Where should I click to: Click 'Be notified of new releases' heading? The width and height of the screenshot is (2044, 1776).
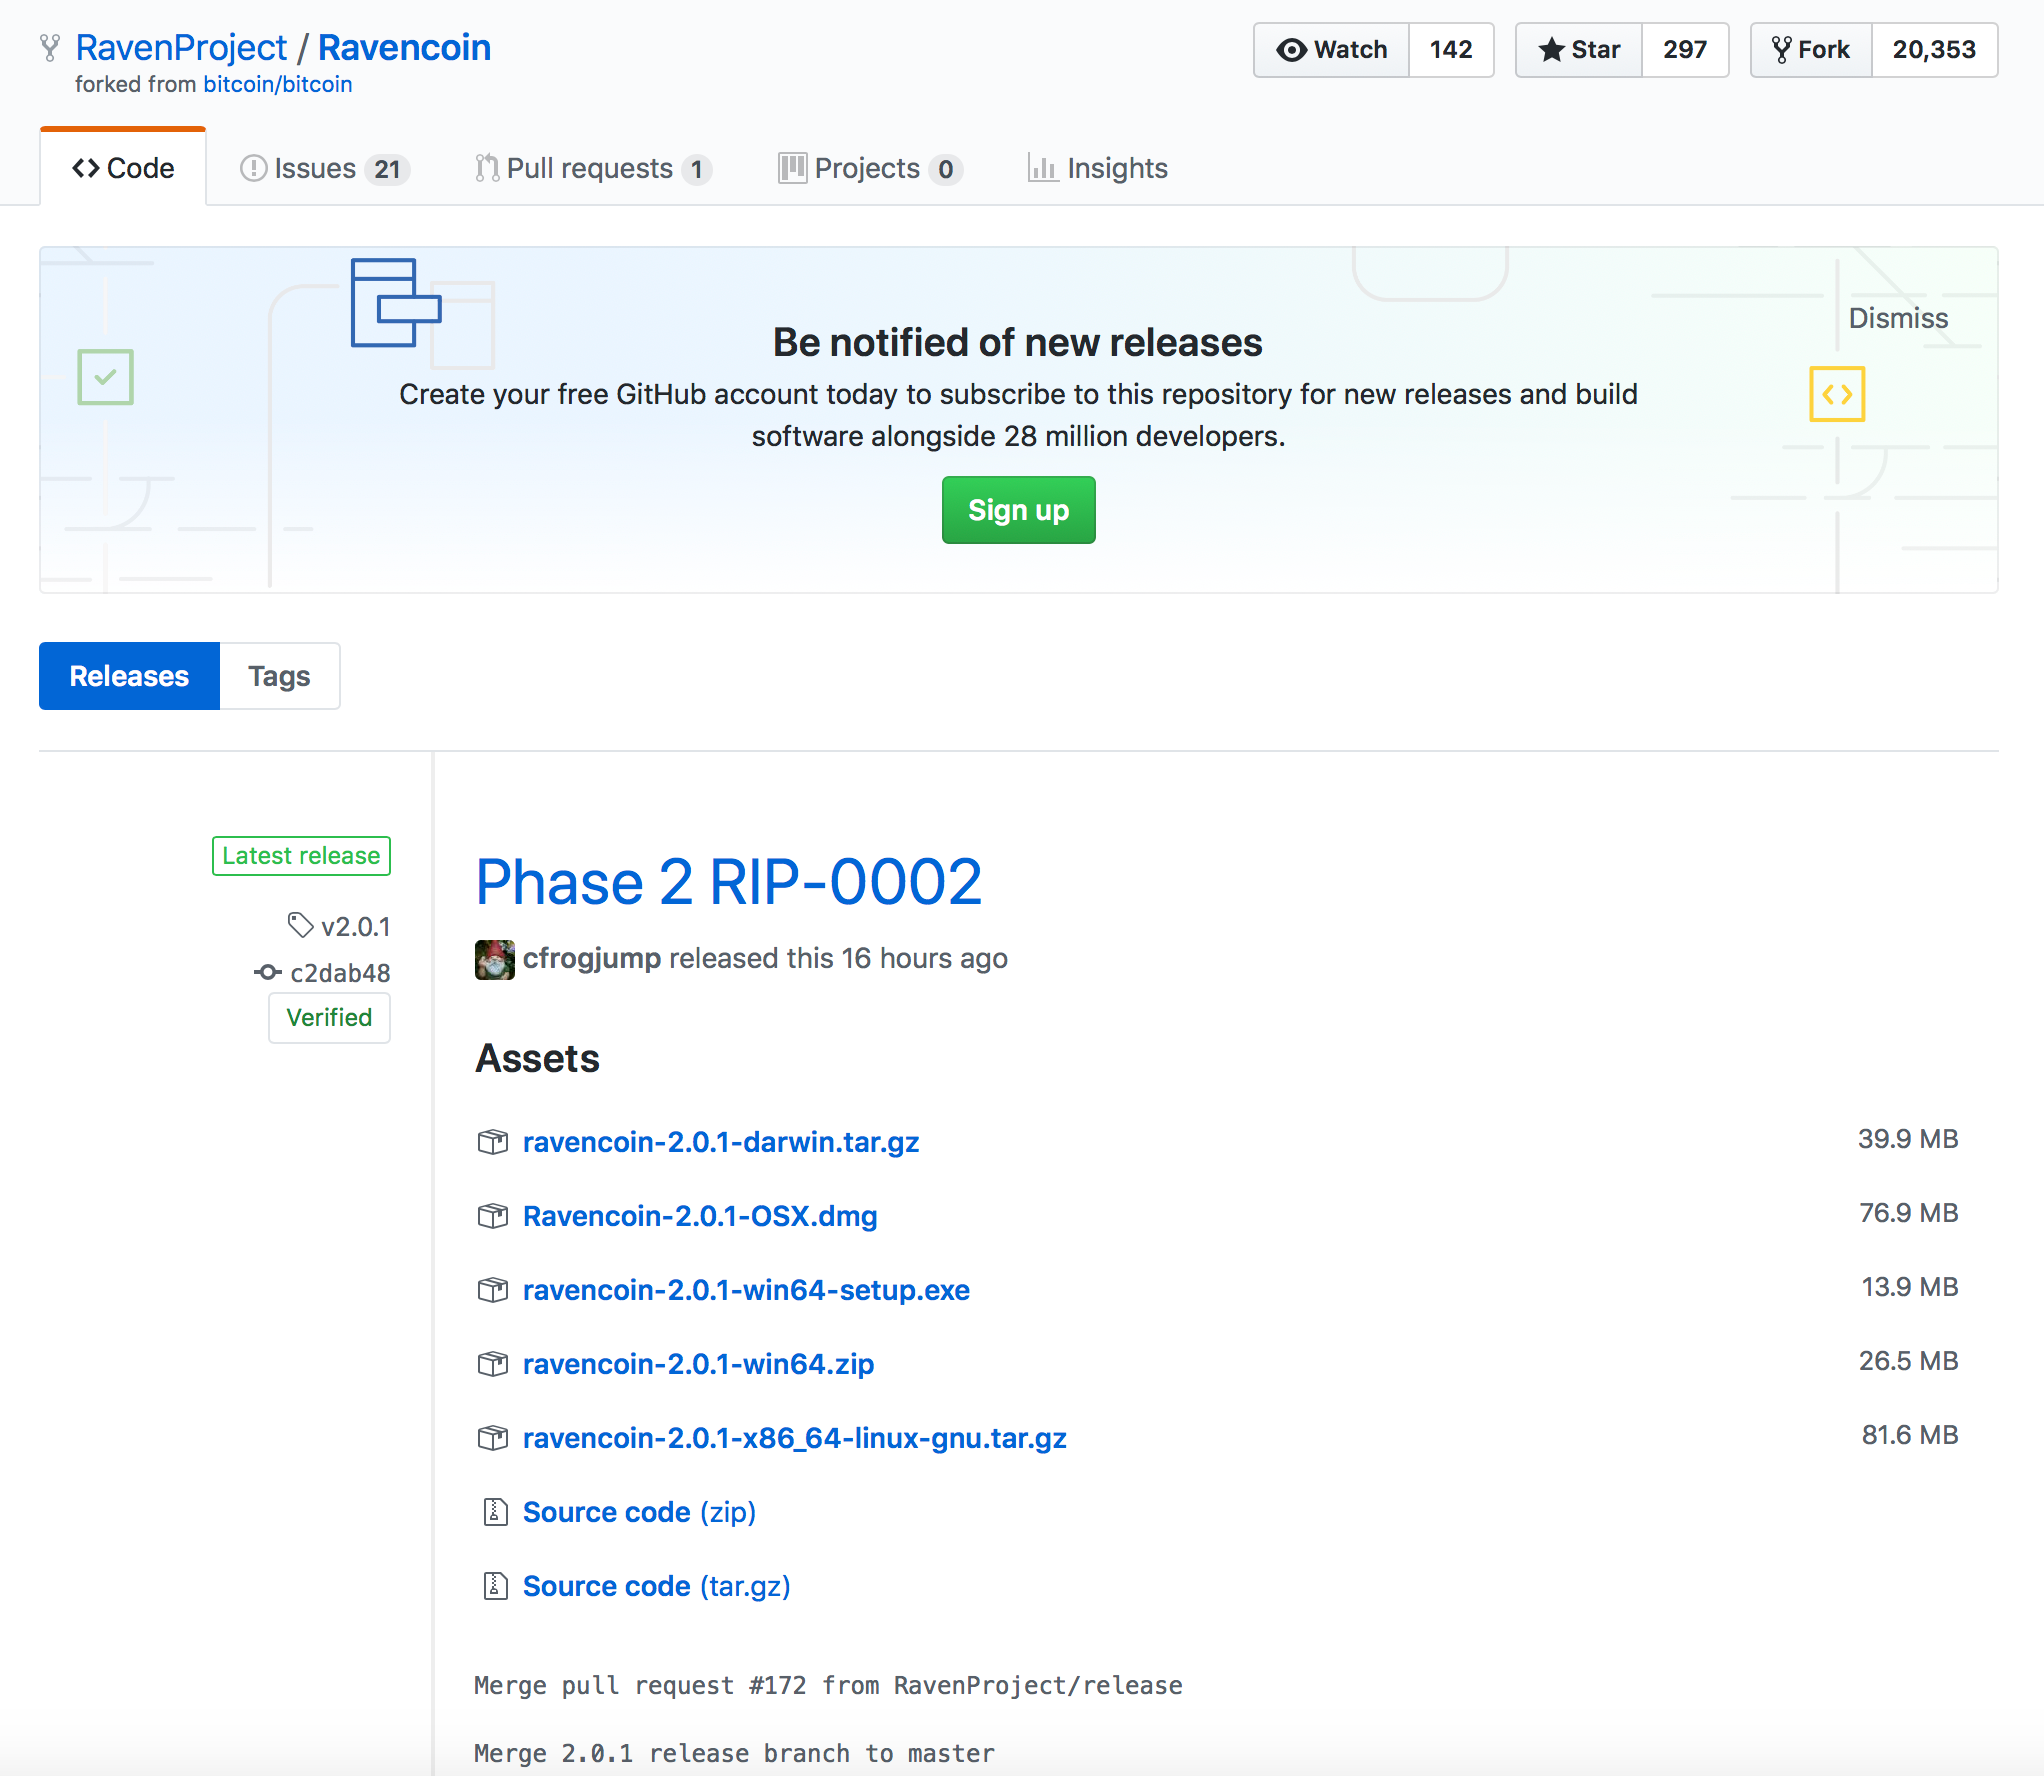pos(1018,343)
